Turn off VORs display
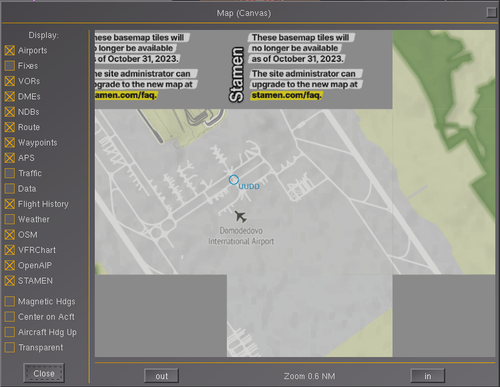 [10, 81]
